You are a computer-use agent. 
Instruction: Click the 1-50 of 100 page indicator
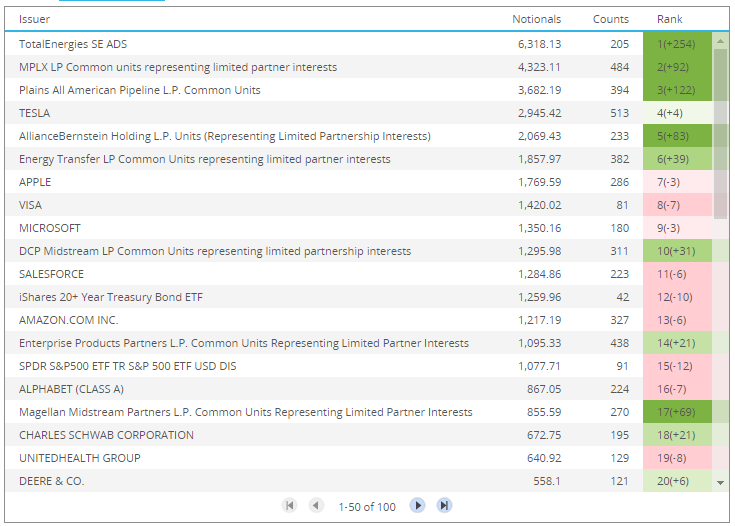click(x=367, y=507)
